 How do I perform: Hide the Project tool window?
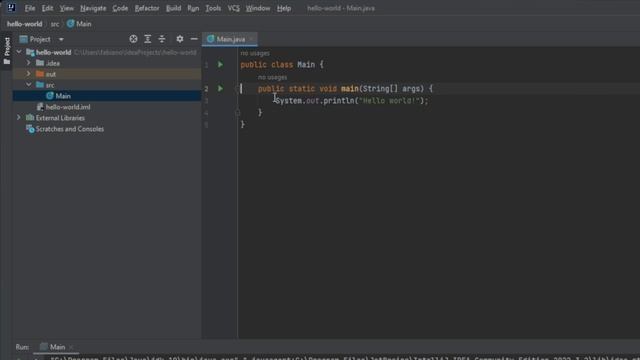pyautogui.click(x=194, y=39)
